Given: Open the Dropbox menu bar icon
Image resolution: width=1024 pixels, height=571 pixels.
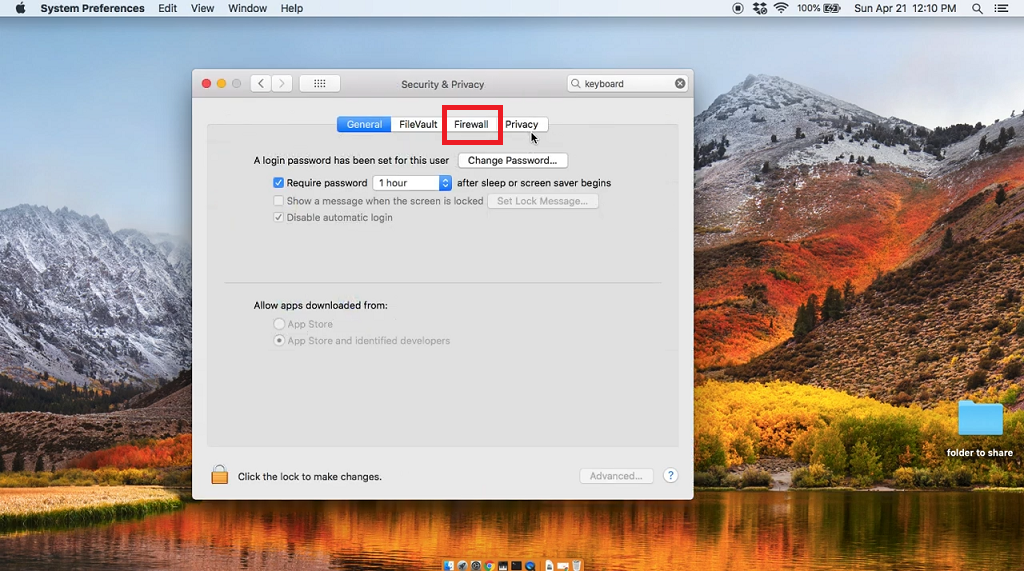Looking at the screenshot, I should (760, 8).
